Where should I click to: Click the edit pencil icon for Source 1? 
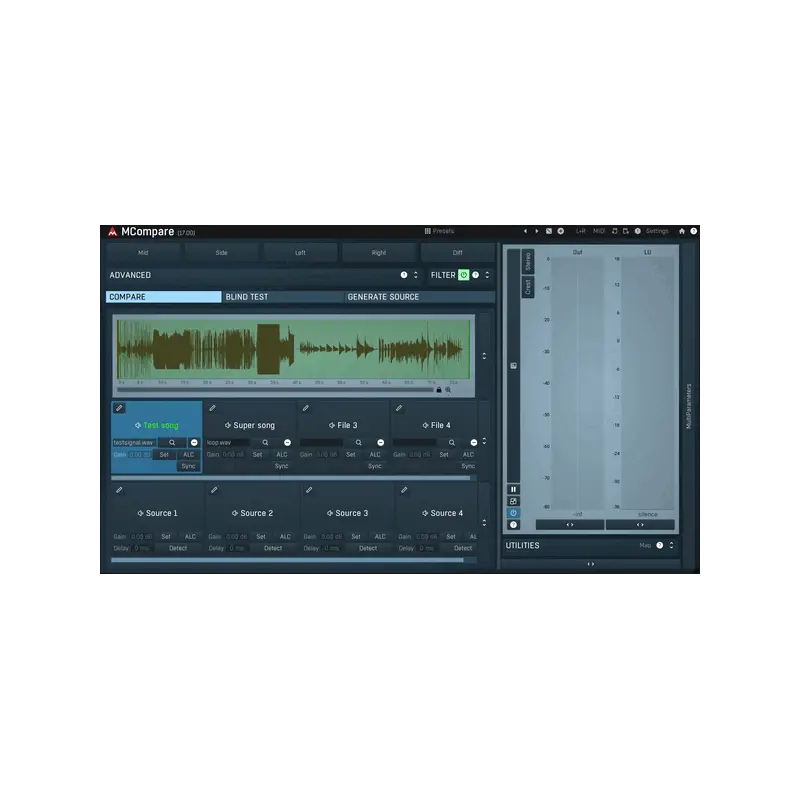(119, 490)
